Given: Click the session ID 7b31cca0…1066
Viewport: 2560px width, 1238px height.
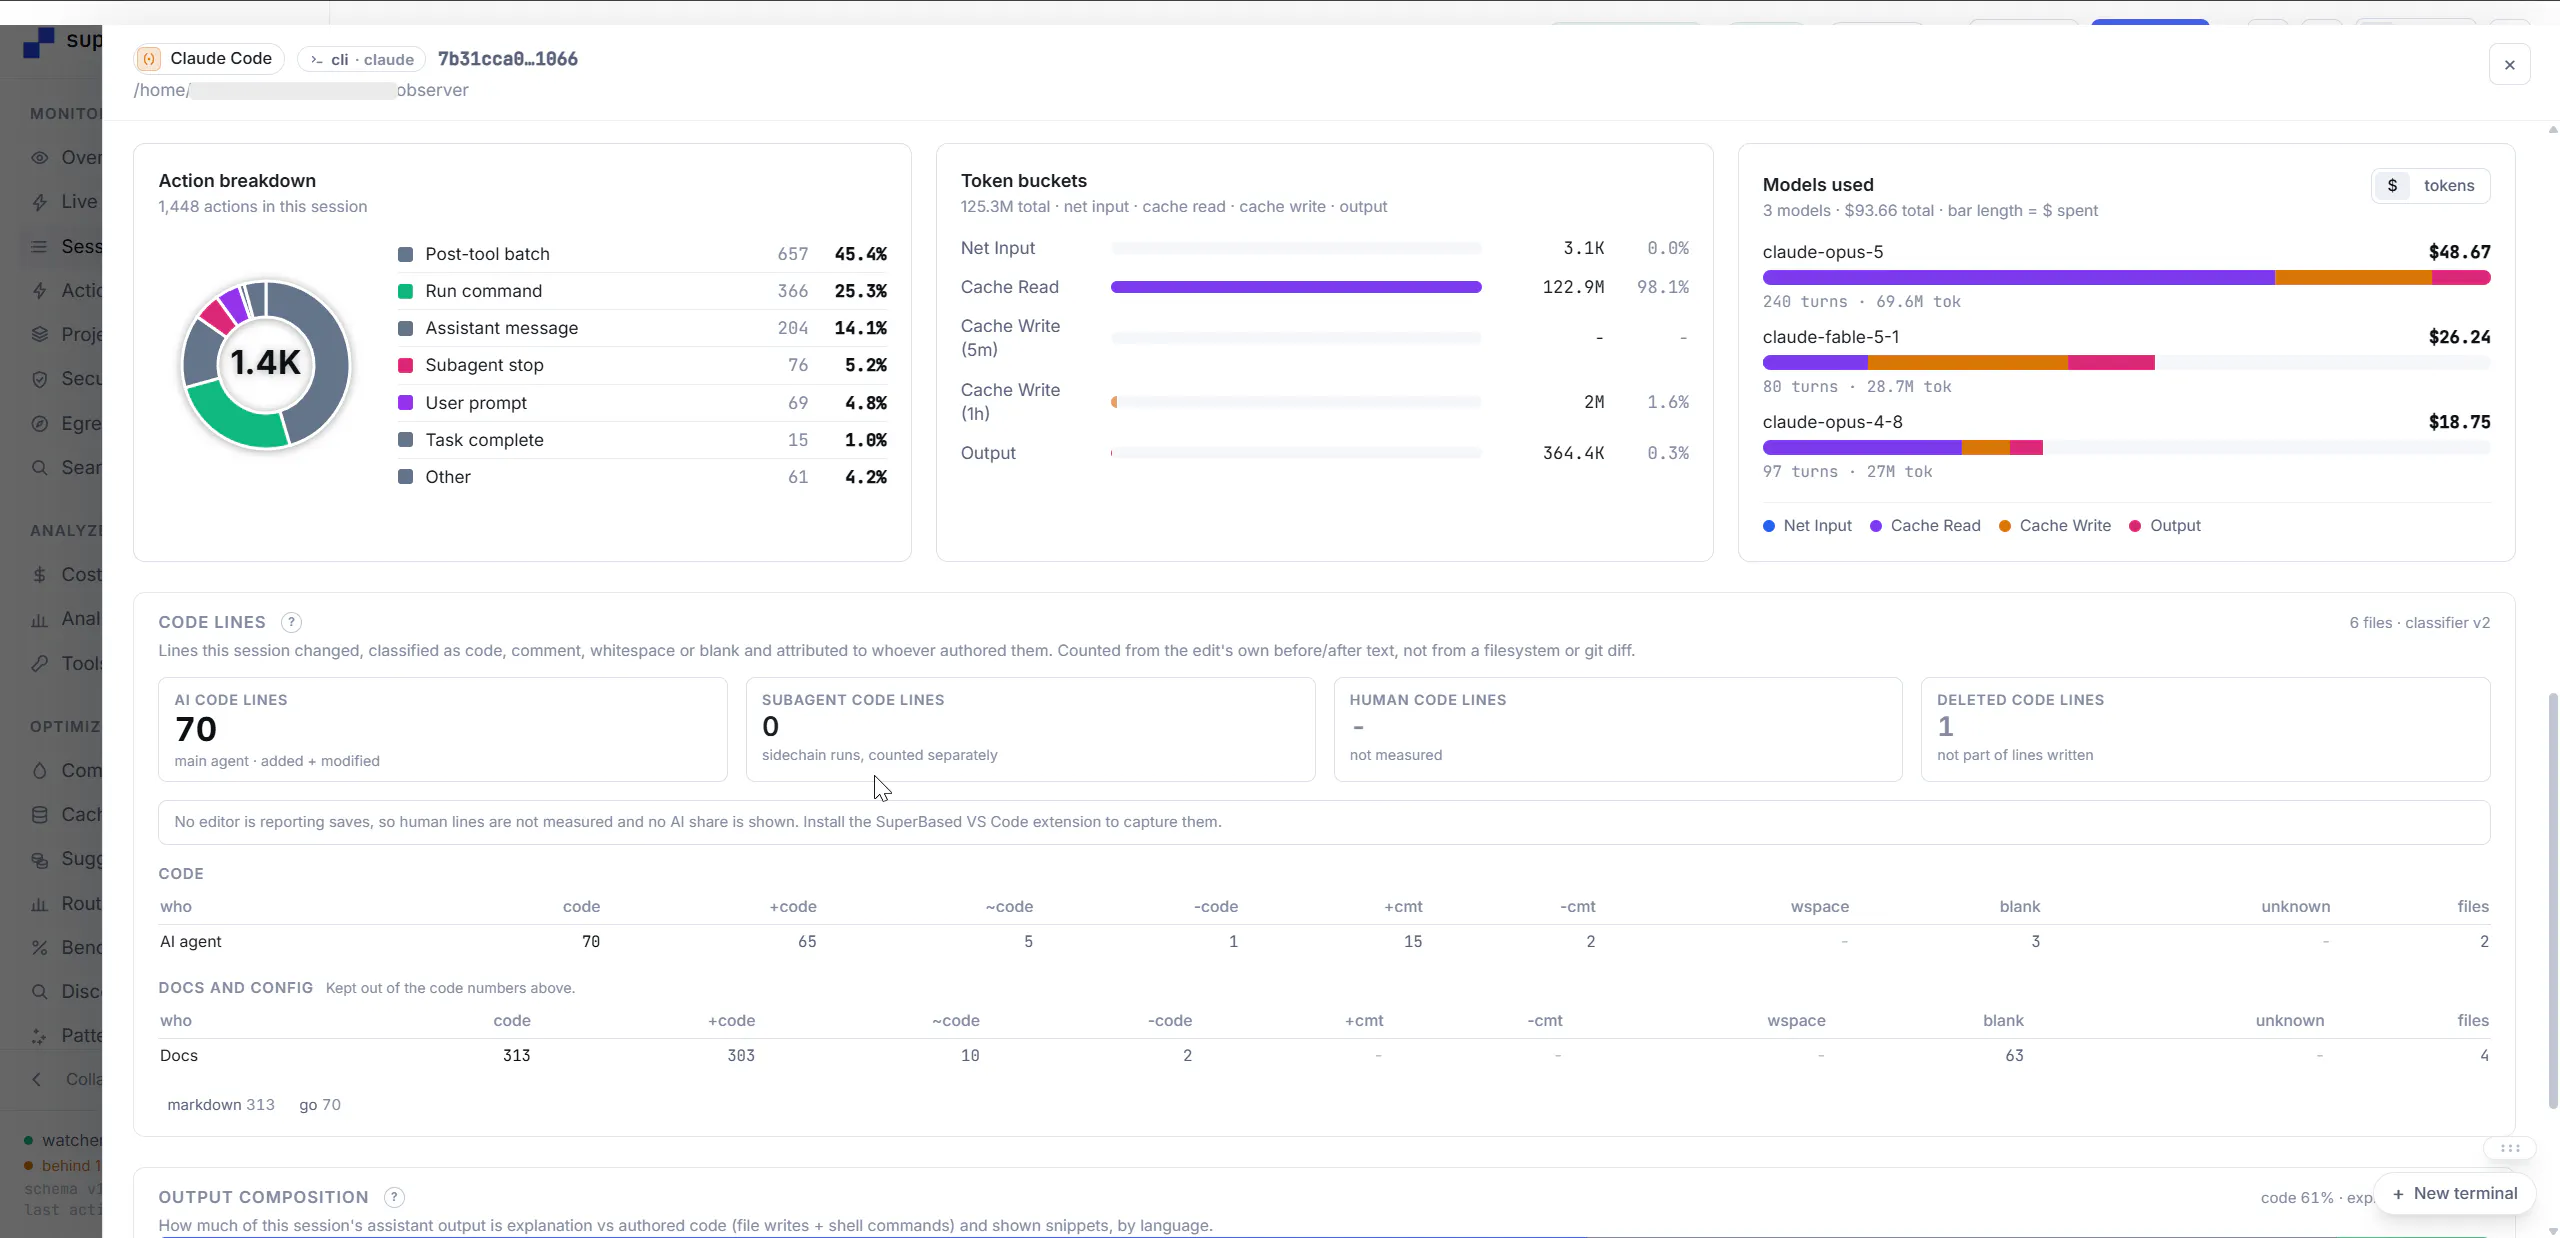Looking at the screenshot, I should tap(508, 59).
